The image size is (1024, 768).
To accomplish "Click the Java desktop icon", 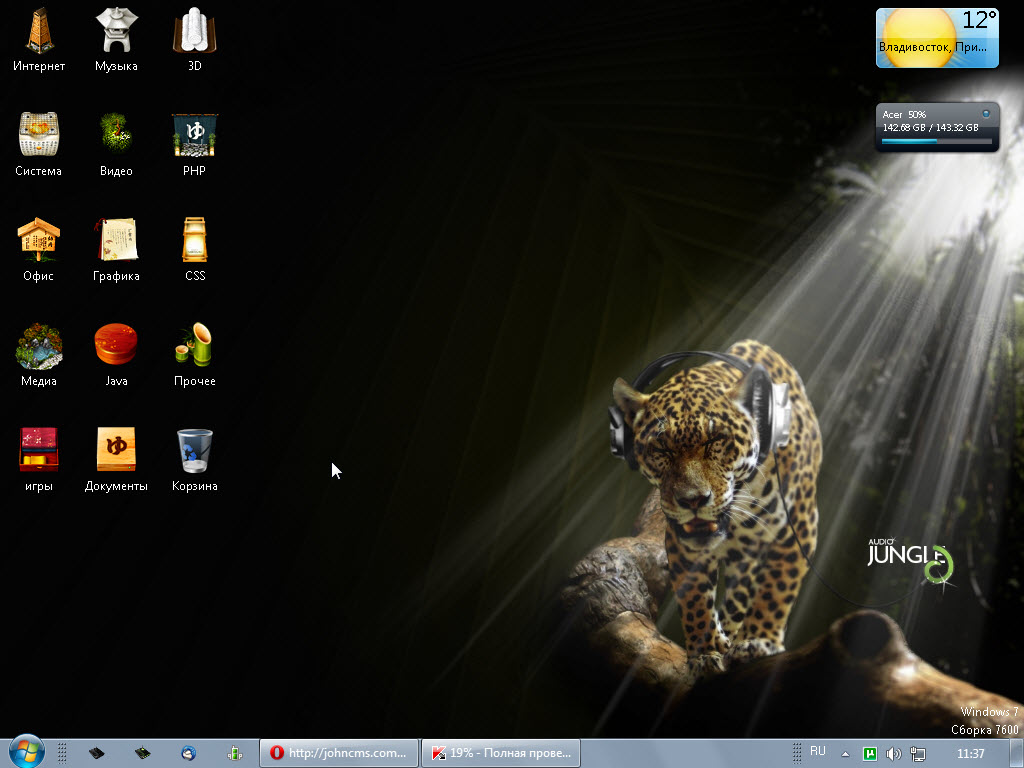I will (x=116, y=347).
